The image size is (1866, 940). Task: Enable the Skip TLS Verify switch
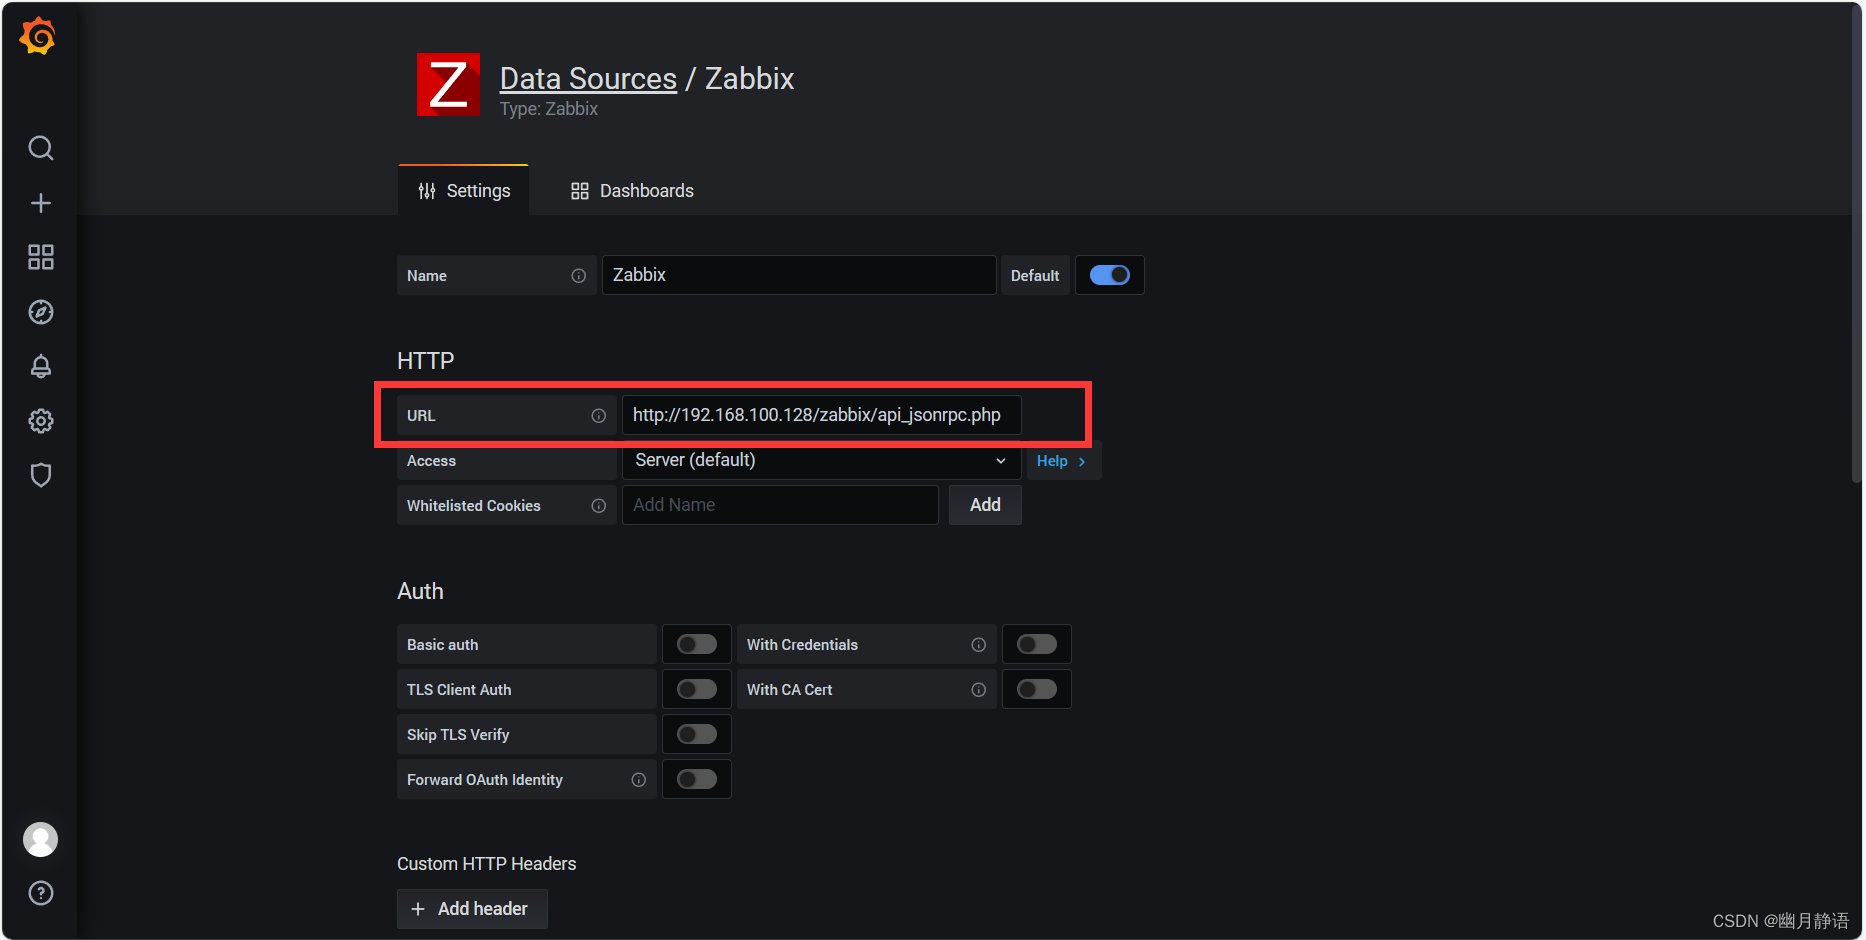click(x=697, y=734)
